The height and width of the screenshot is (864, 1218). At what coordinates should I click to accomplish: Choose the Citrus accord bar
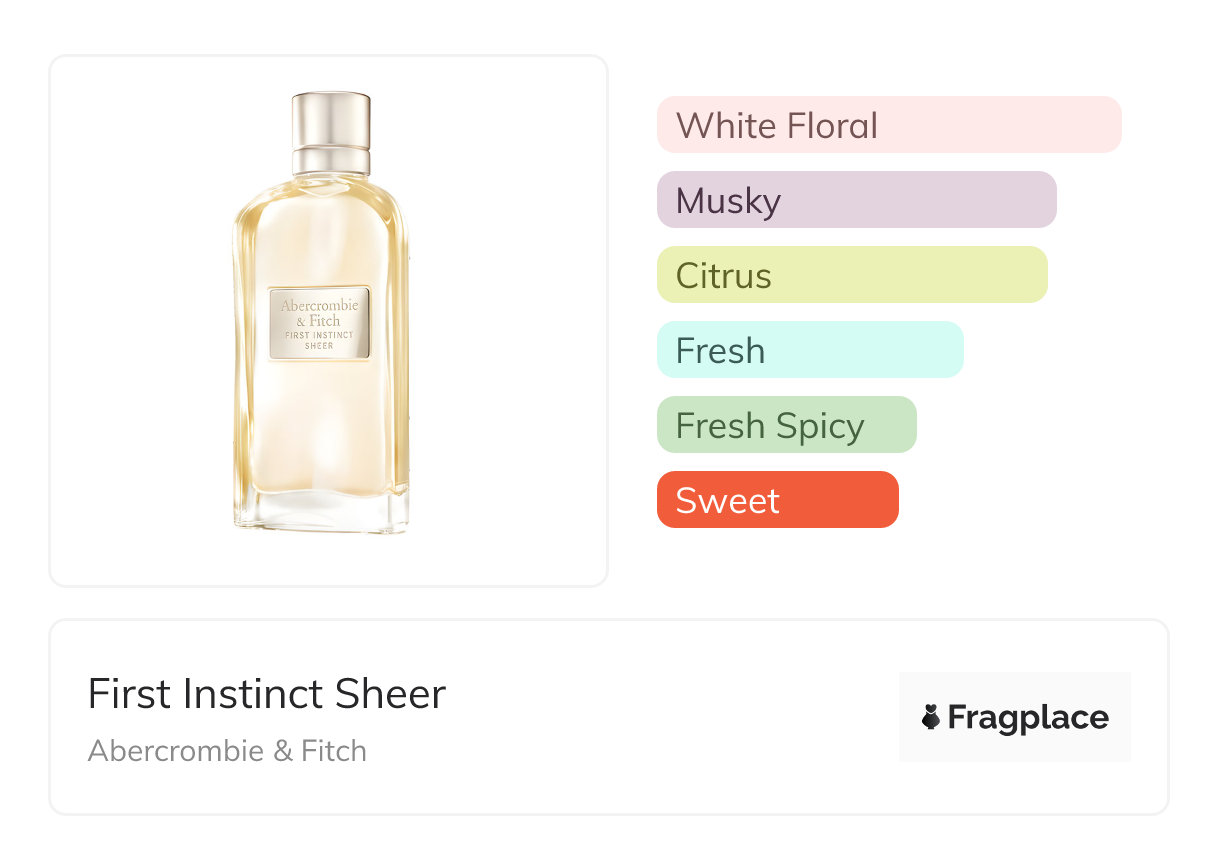(x=851, y=275)
